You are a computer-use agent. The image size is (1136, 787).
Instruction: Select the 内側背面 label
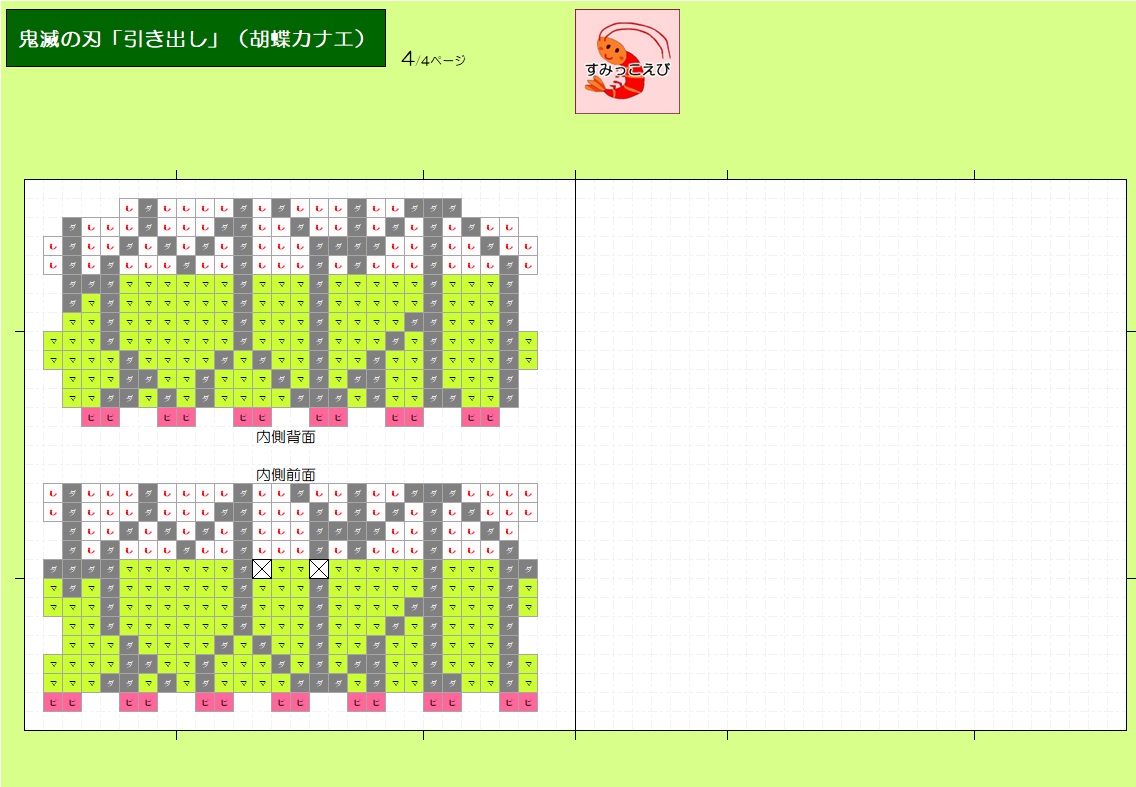(286, 437)
